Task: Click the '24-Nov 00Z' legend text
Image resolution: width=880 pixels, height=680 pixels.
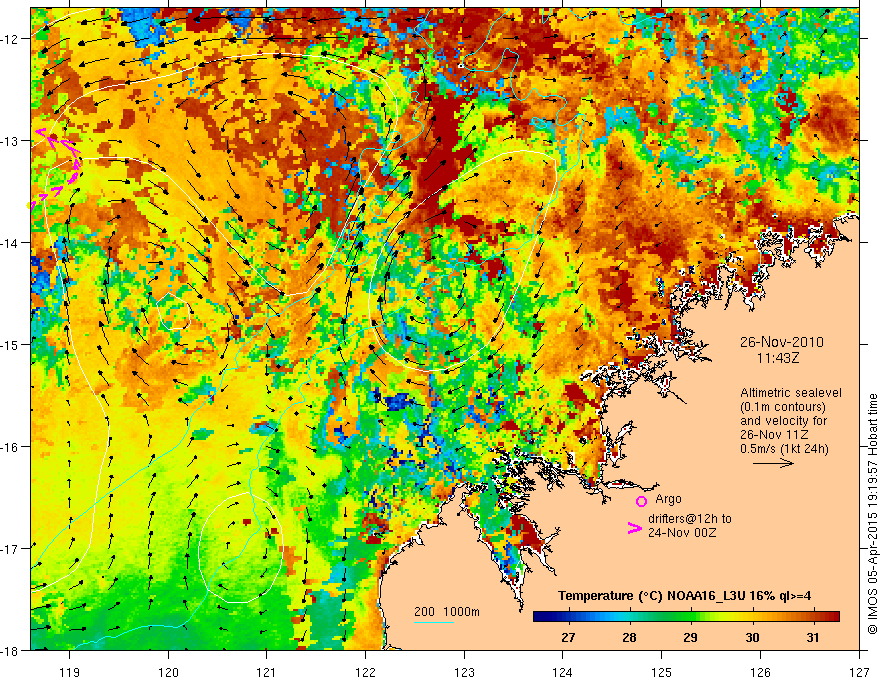Action: pos(682,532)
